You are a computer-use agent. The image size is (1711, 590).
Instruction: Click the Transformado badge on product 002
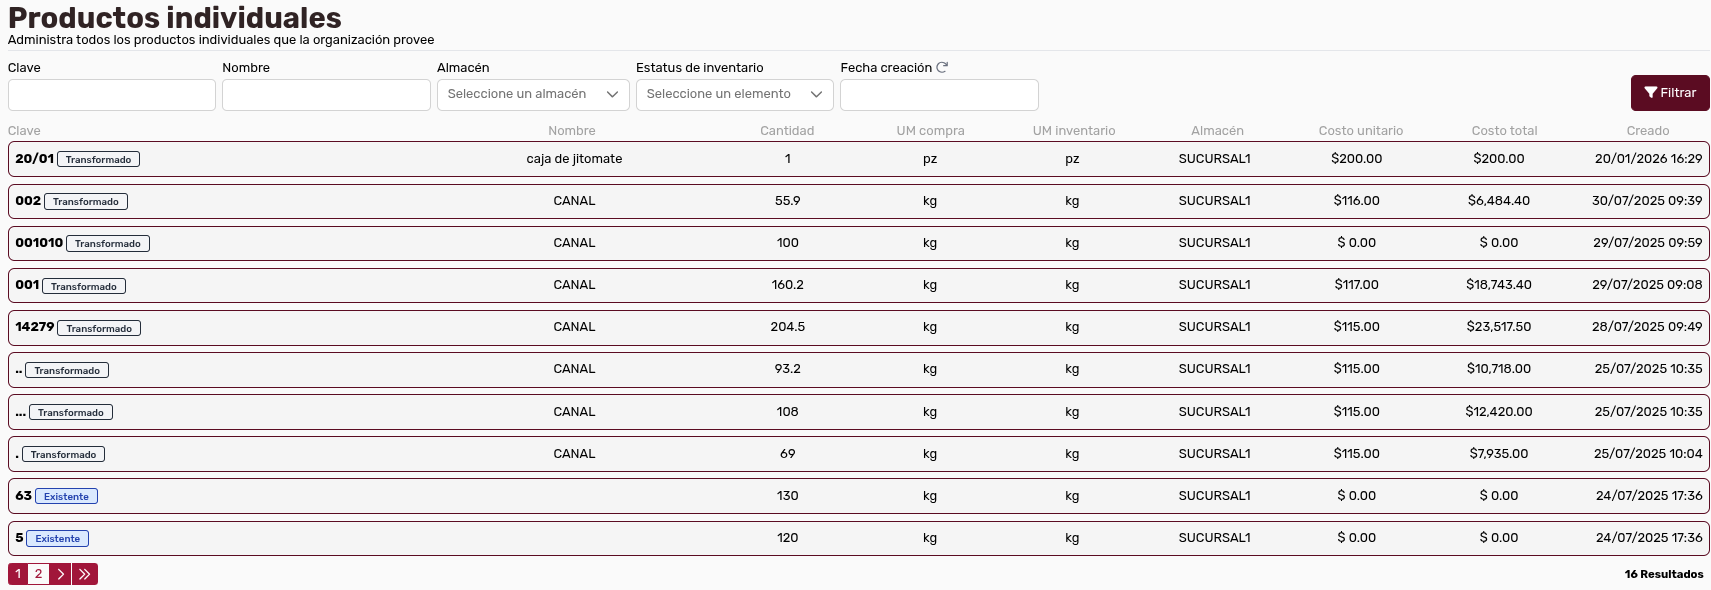(86, 202)
